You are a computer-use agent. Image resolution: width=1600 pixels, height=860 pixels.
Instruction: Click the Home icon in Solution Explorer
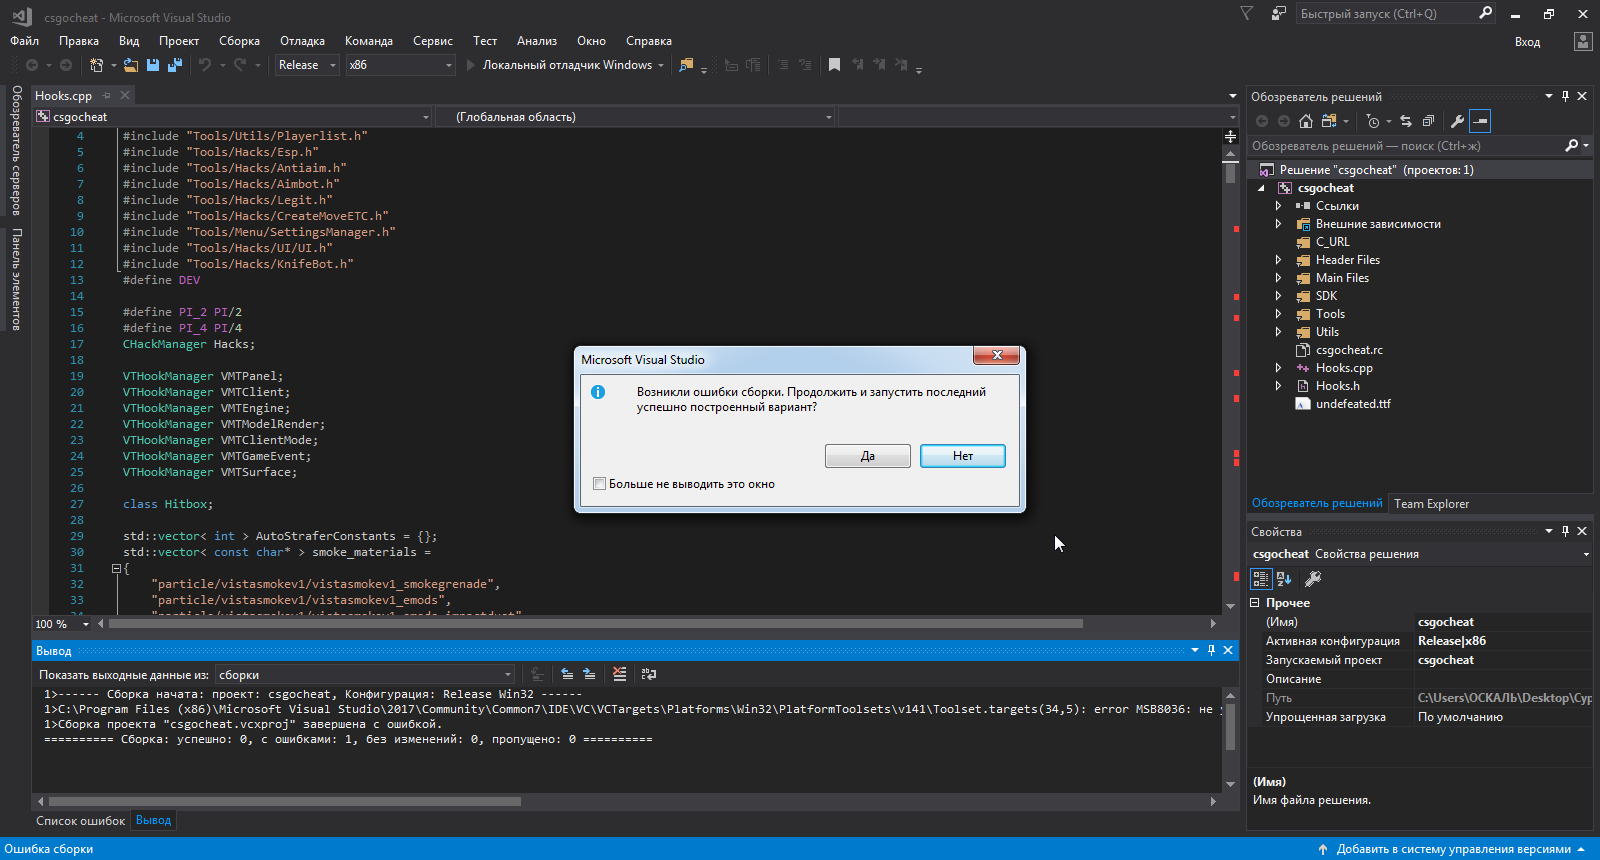[1306, 121]
